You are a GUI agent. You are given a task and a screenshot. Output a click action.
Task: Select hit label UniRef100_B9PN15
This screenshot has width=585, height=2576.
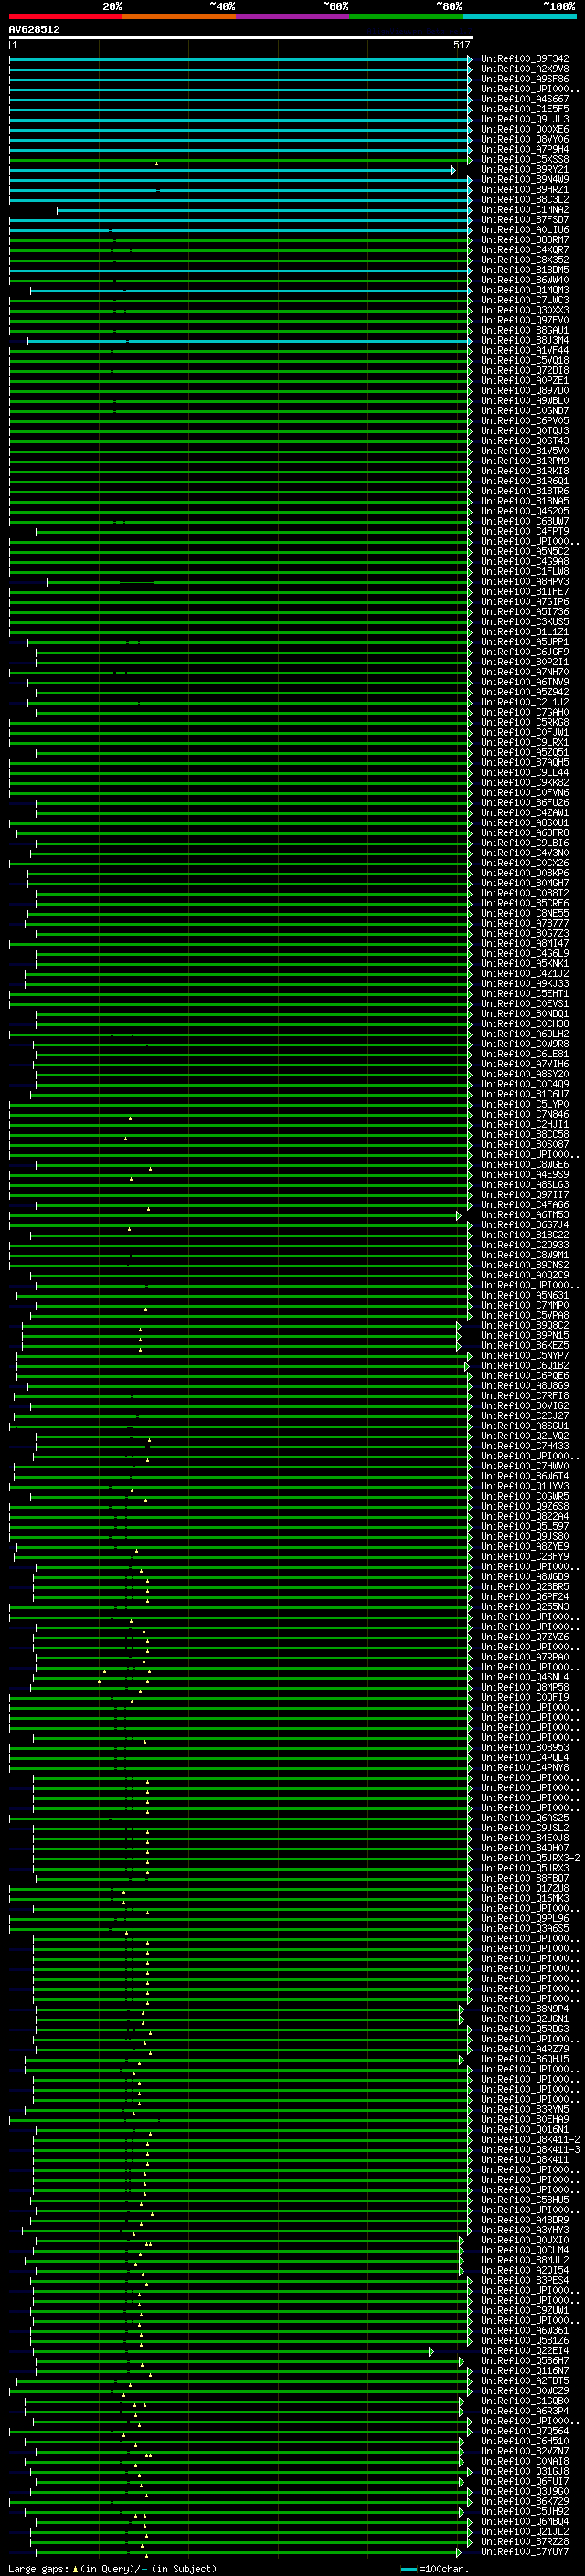[x=525, y=1336]
